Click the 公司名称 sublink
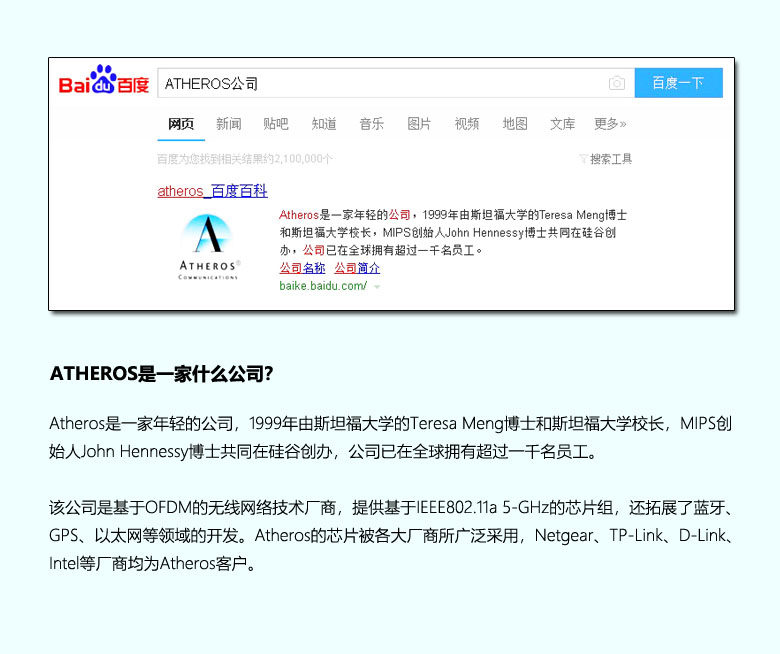 coord(302,268)
